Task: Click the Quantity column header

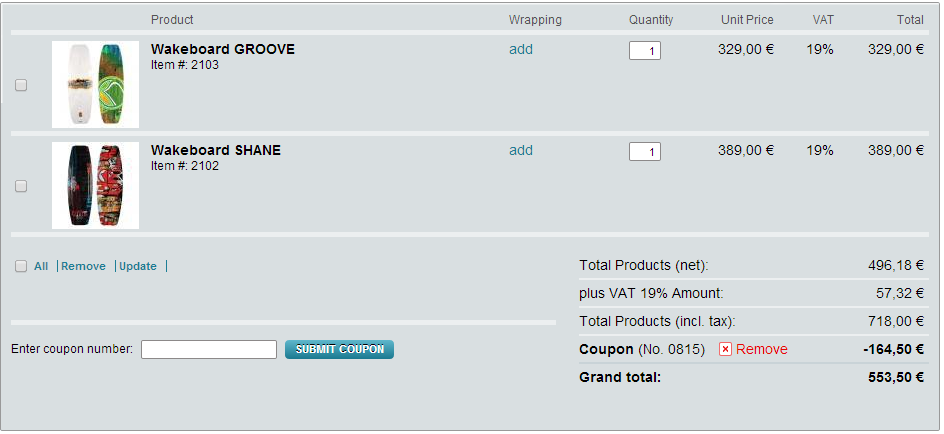Action: 651,20
